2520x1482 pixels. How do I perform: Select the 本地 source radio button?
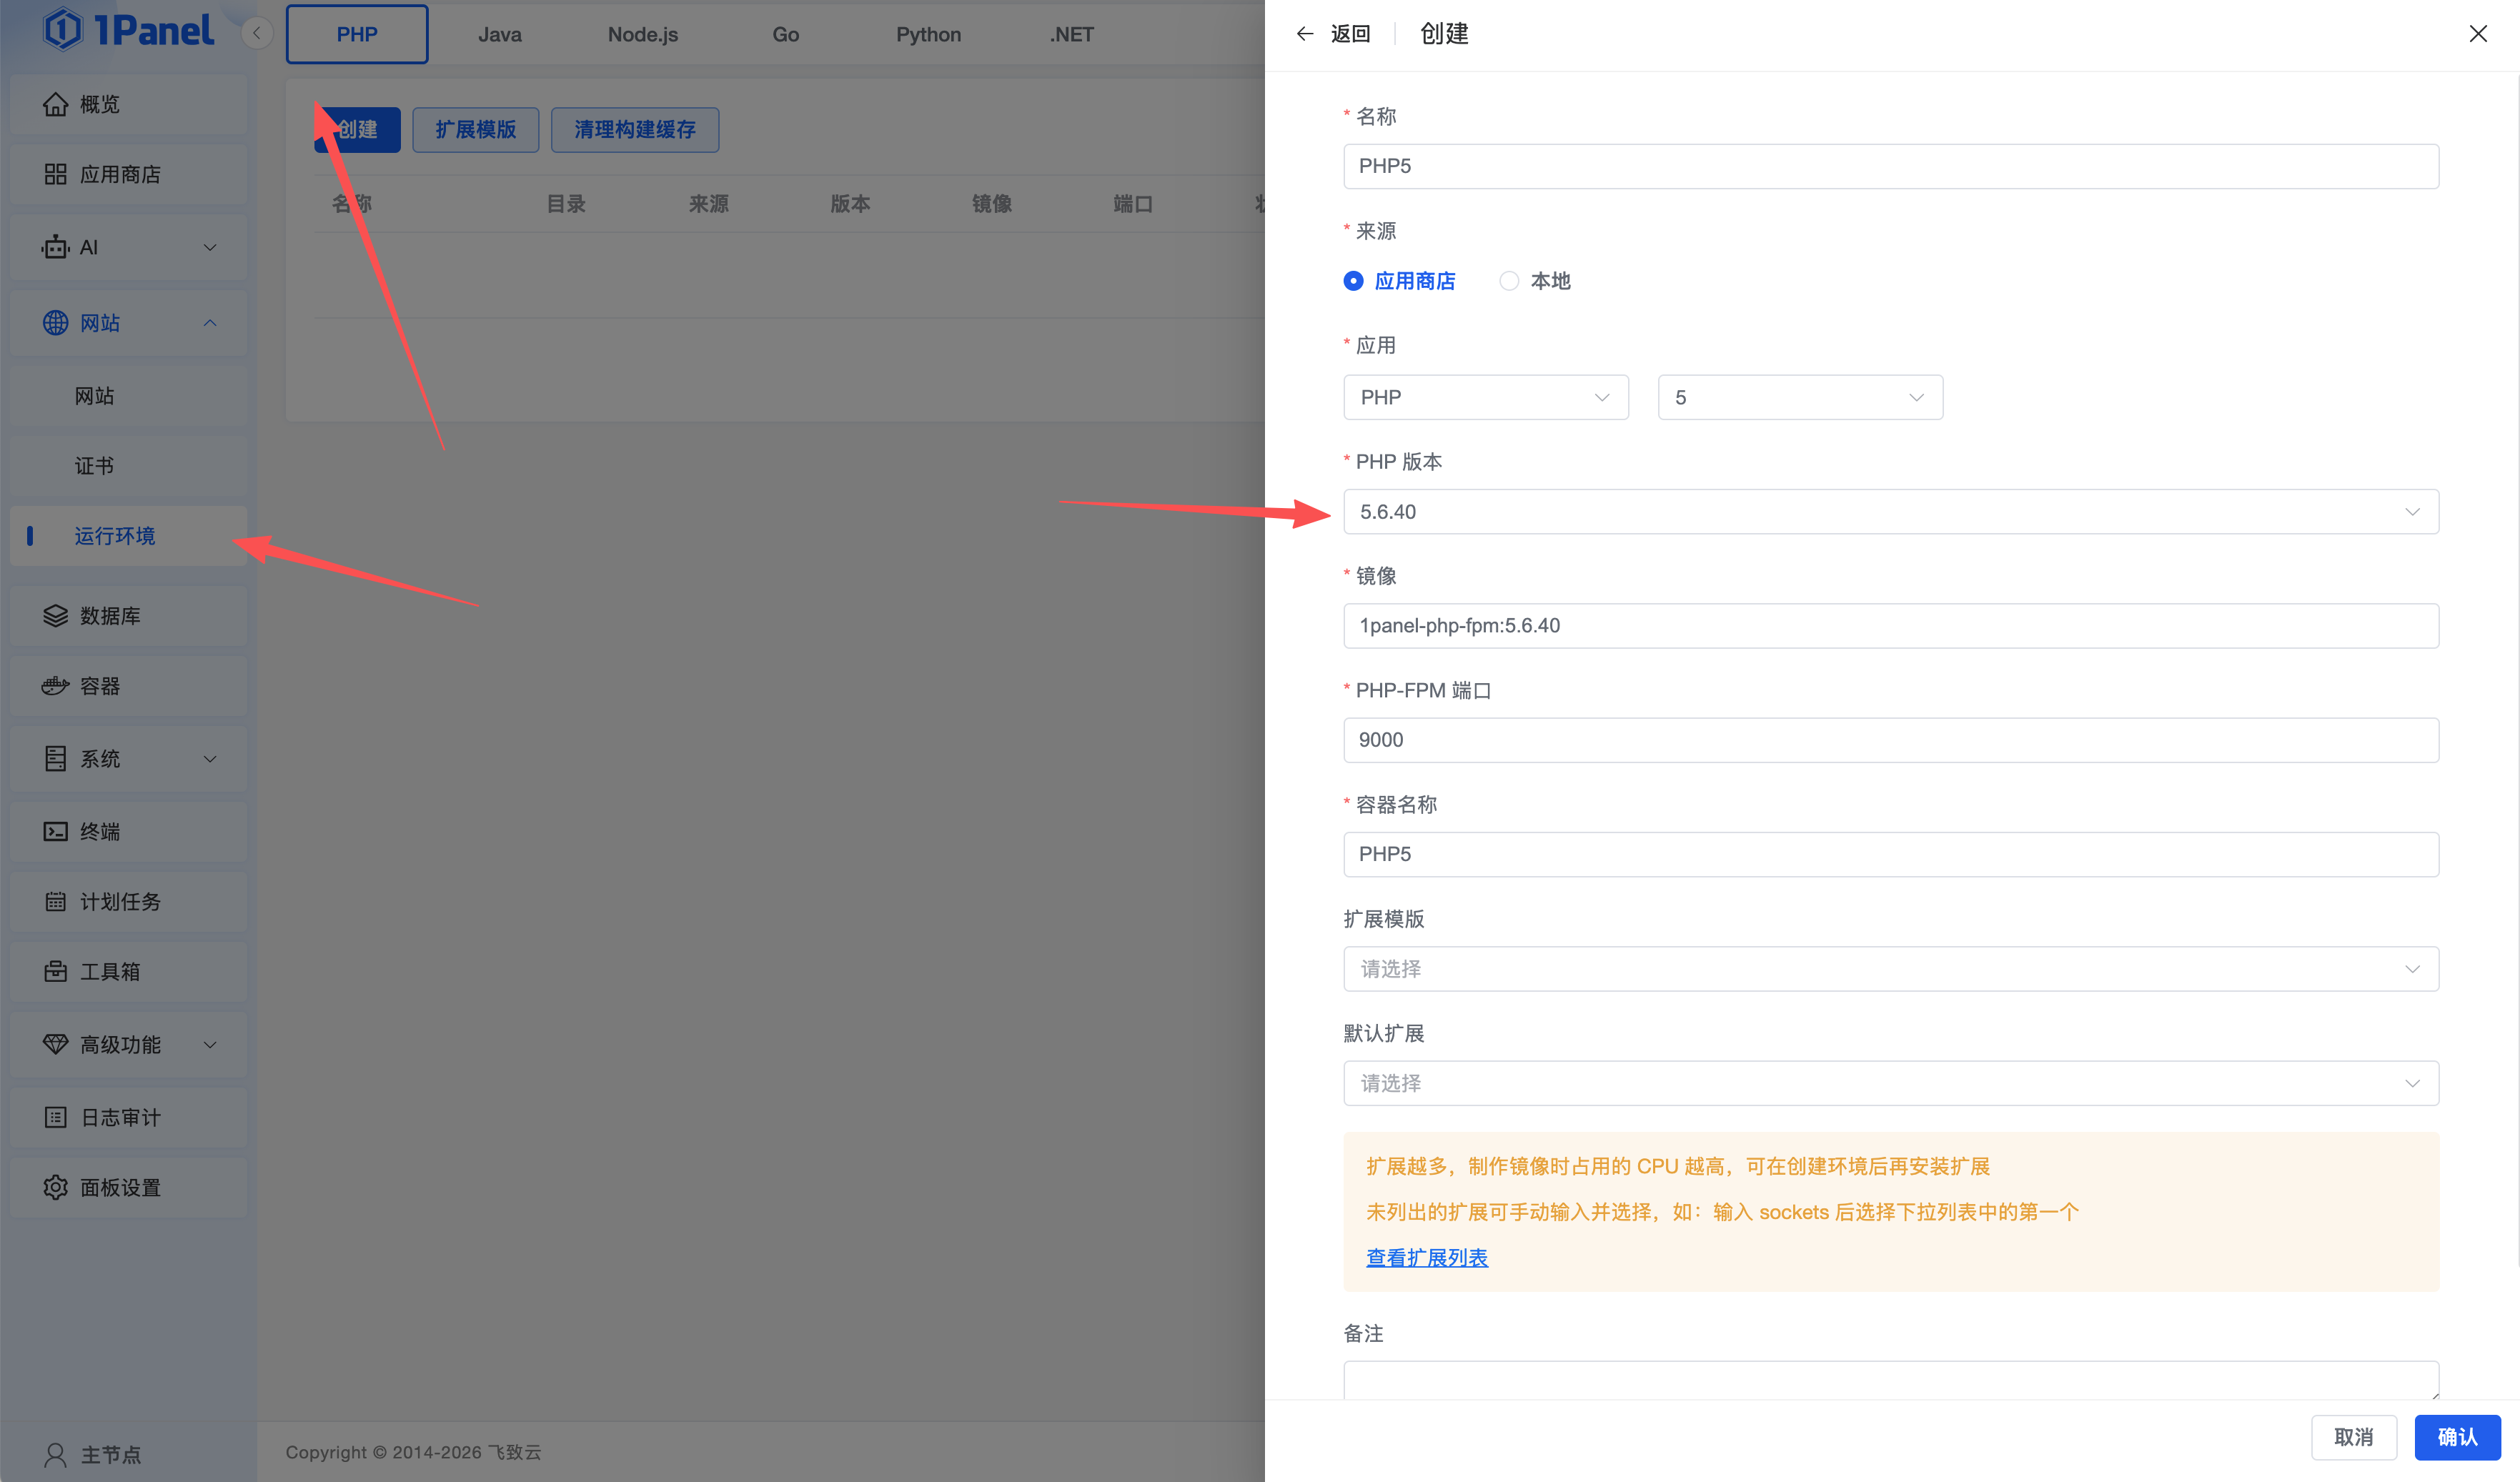point(1509,281)
